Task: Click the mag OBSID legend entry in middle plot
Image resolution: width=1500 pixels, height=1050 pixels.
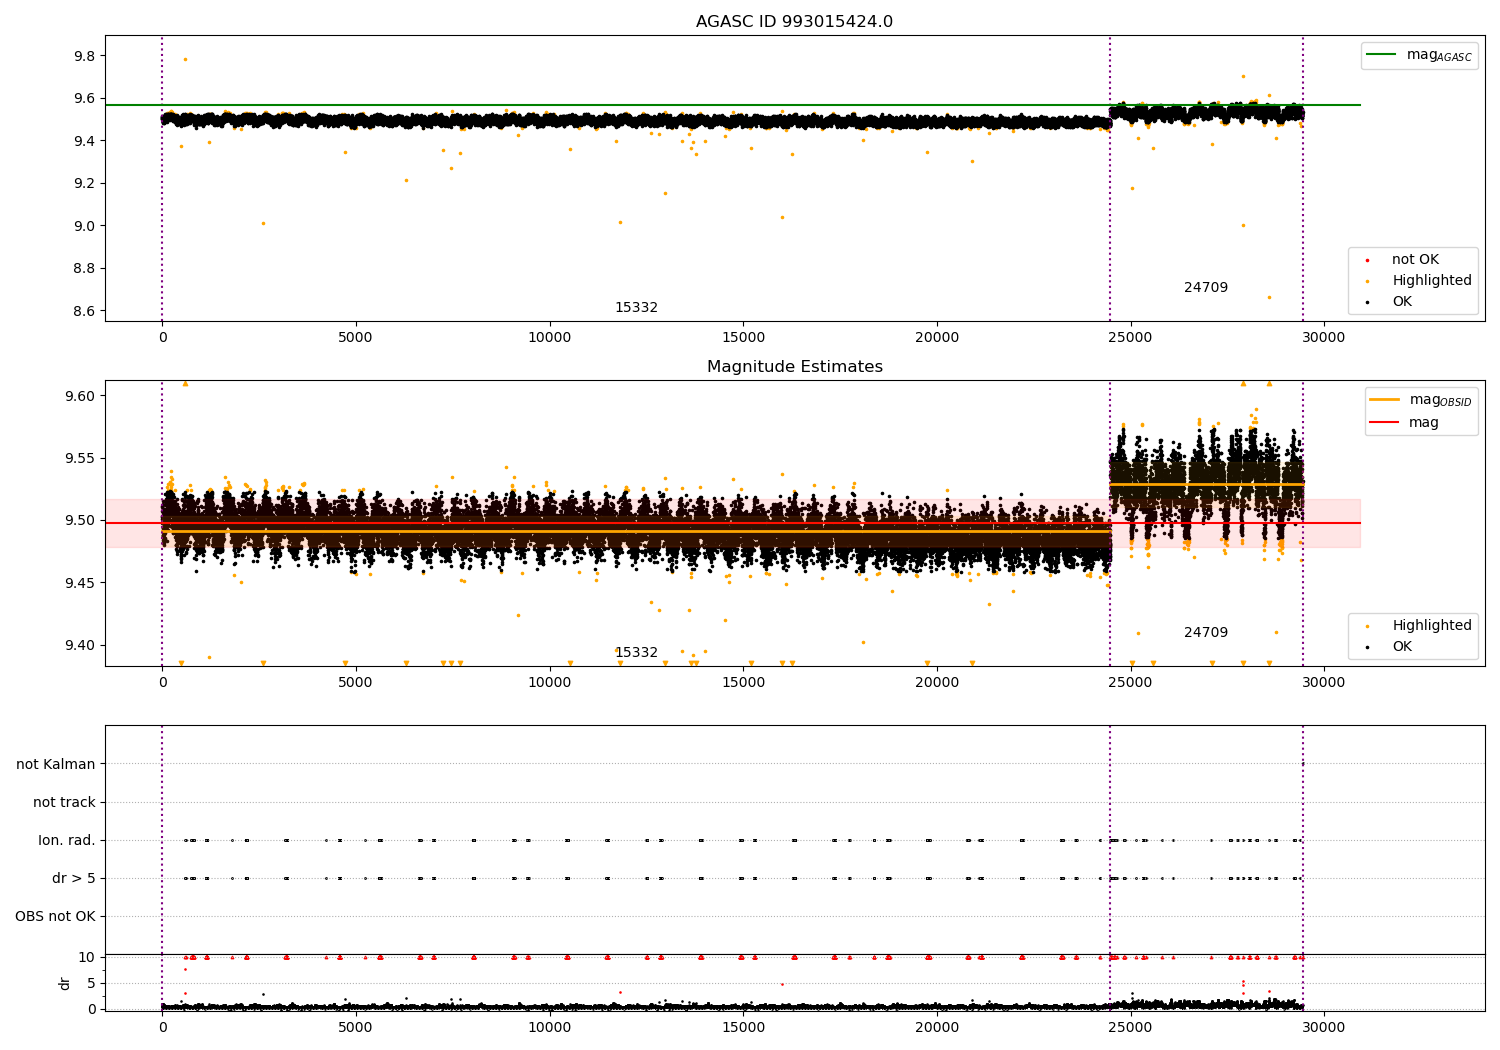Action: pos(1421,400)
